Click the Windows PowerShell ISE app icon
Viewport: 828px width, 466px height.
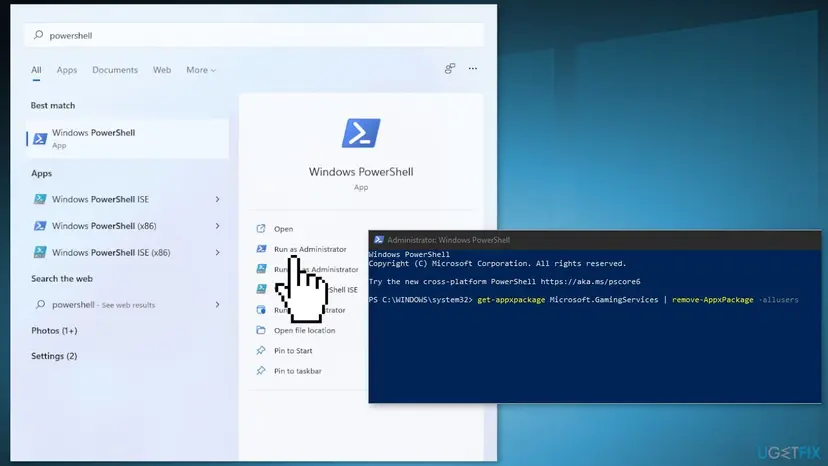click(40, 199)
